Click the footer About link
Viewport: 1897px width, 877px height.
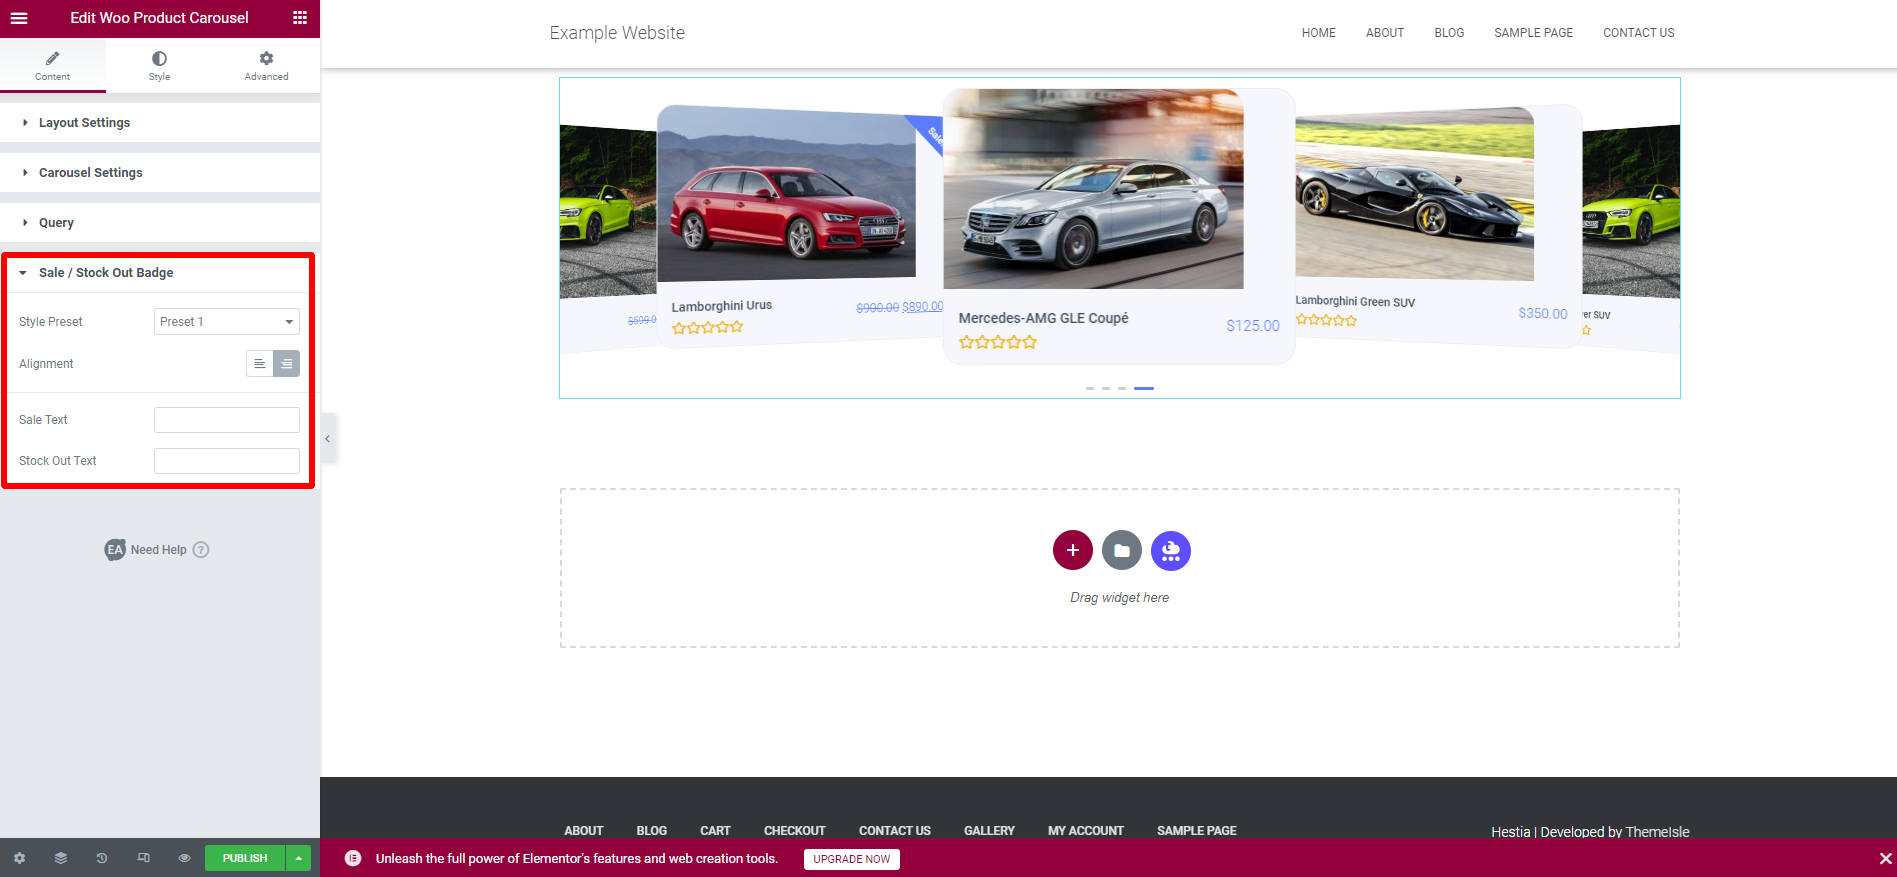pyautogui.click(x=584, y=831)
